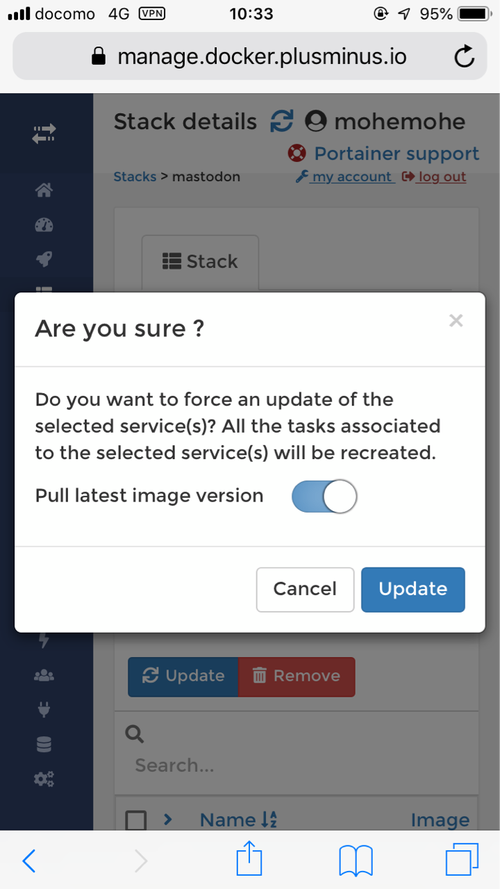Disable Pull latest image version switch
This screenshot has height=889, width=500.
(324, 497)
